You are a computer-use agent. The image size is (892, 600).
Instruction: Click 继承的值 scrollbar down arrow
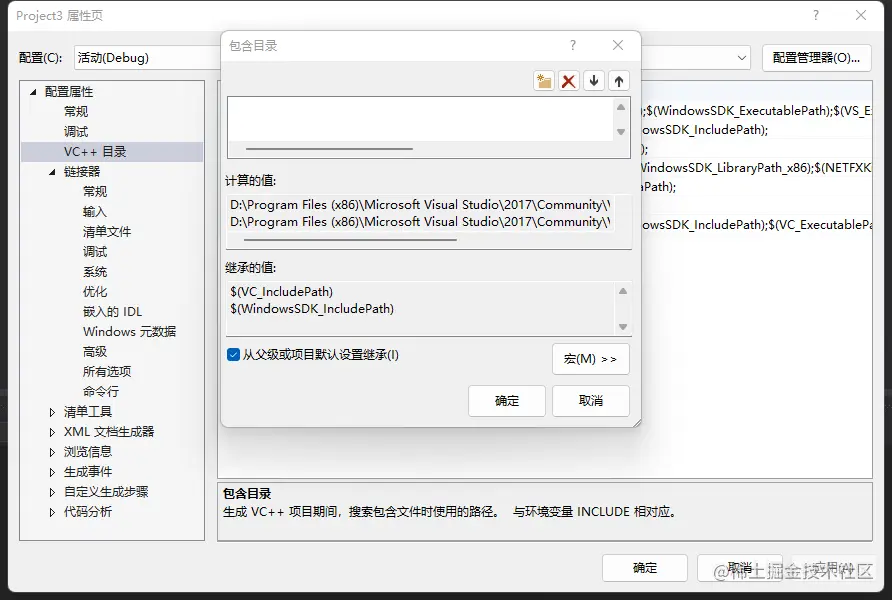pos(623,326)
